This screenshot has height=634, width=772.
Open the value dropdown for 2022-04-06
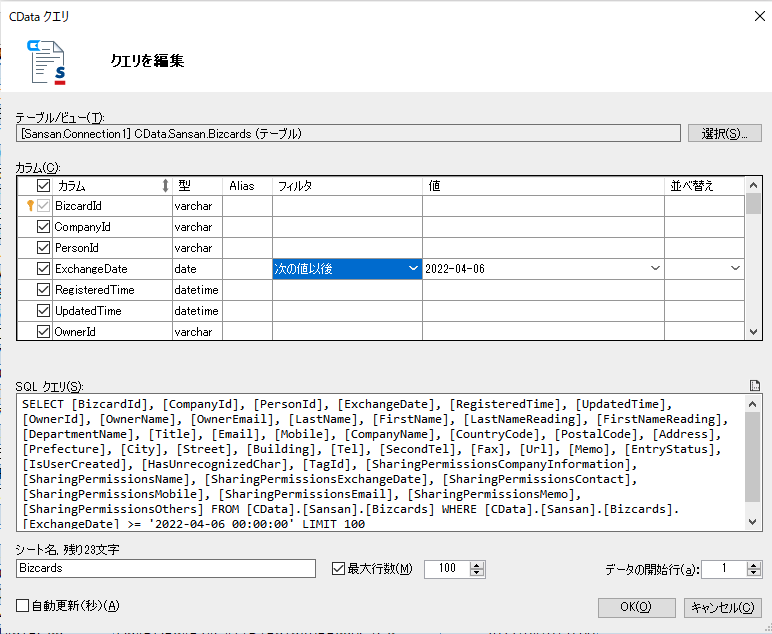click(x=655, y=268)
